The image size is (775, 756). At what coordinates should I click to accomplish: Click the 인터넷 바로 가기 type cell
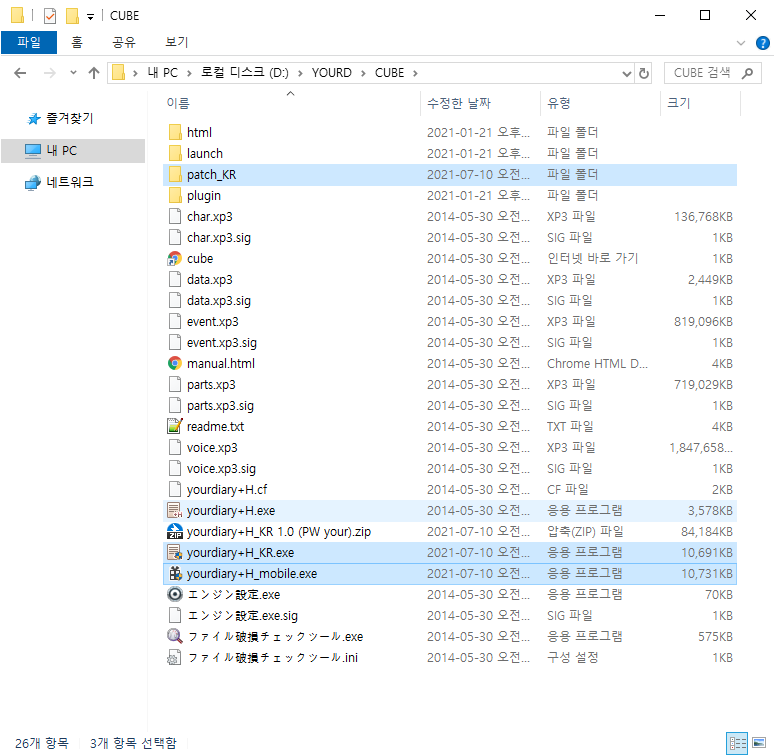[593, 258]
